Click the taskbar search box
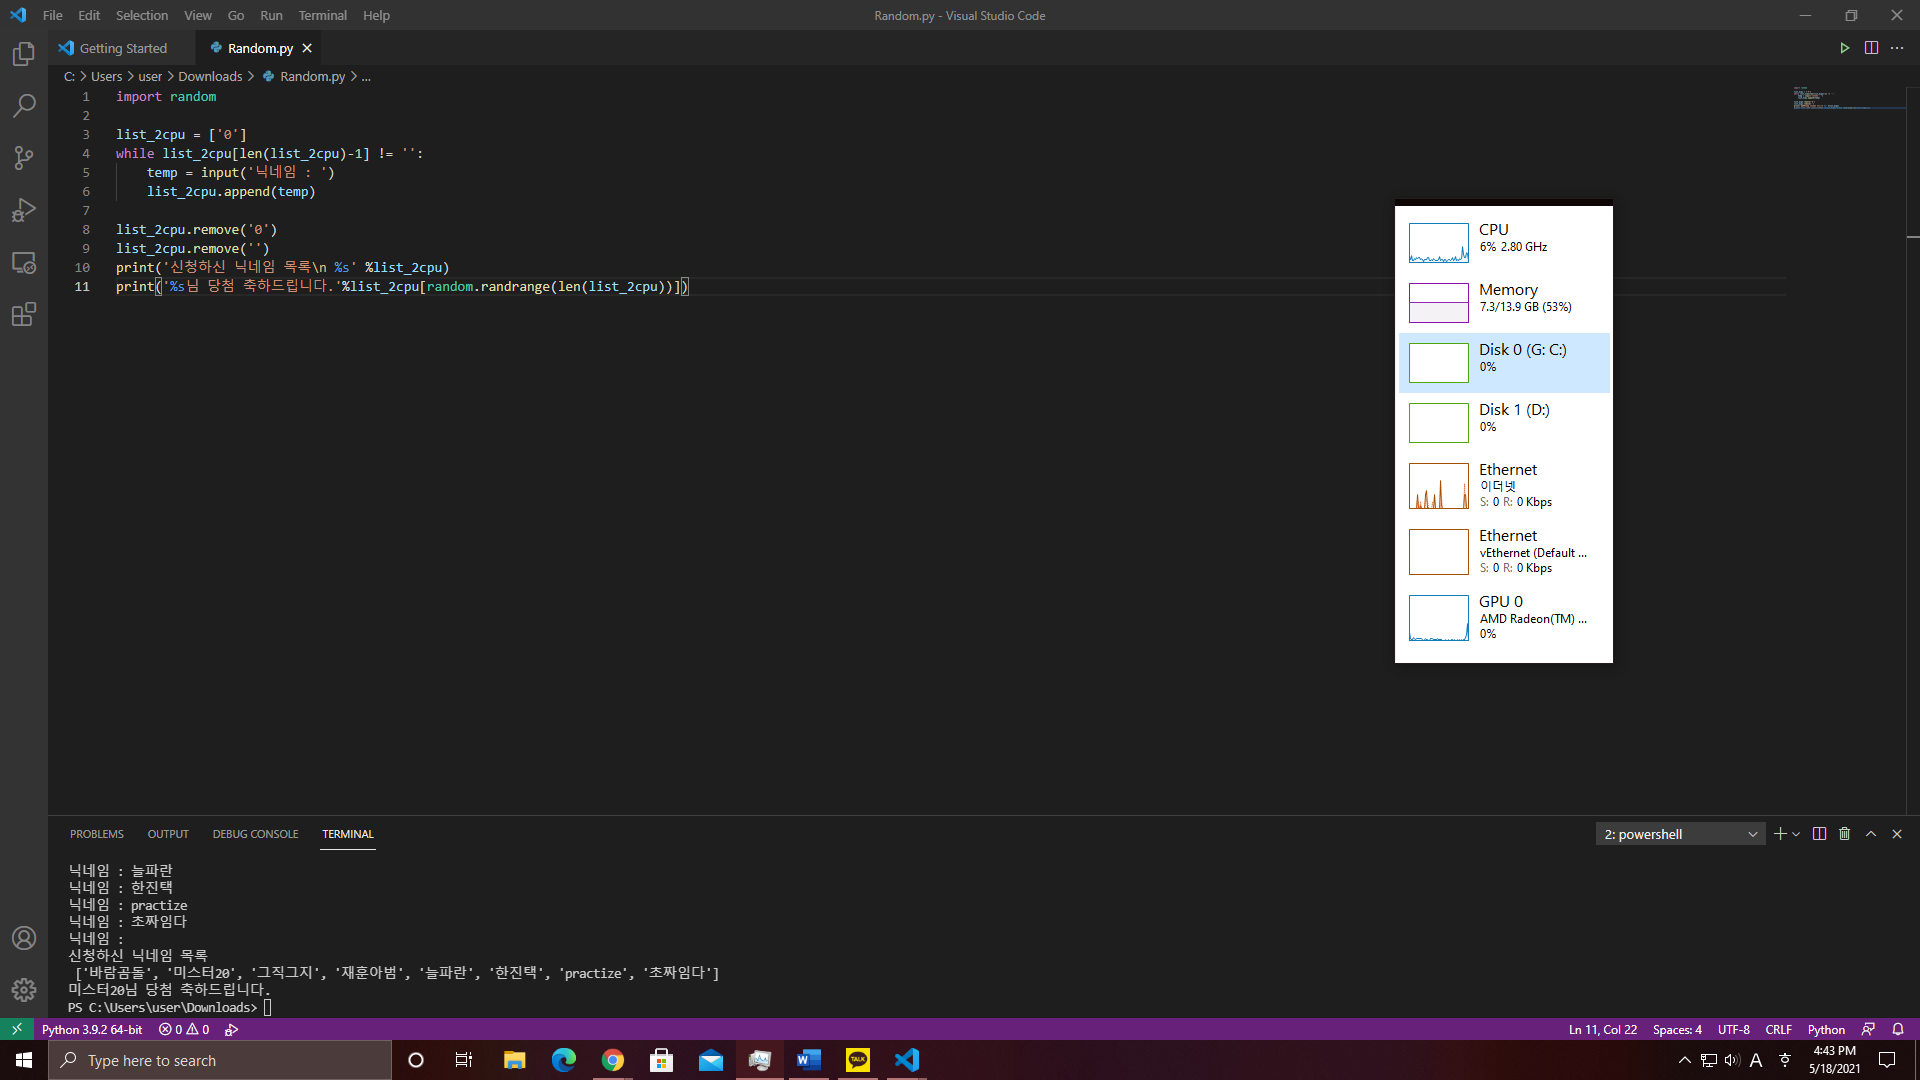1920x1080 pixels. click(x=220, y=1060)
